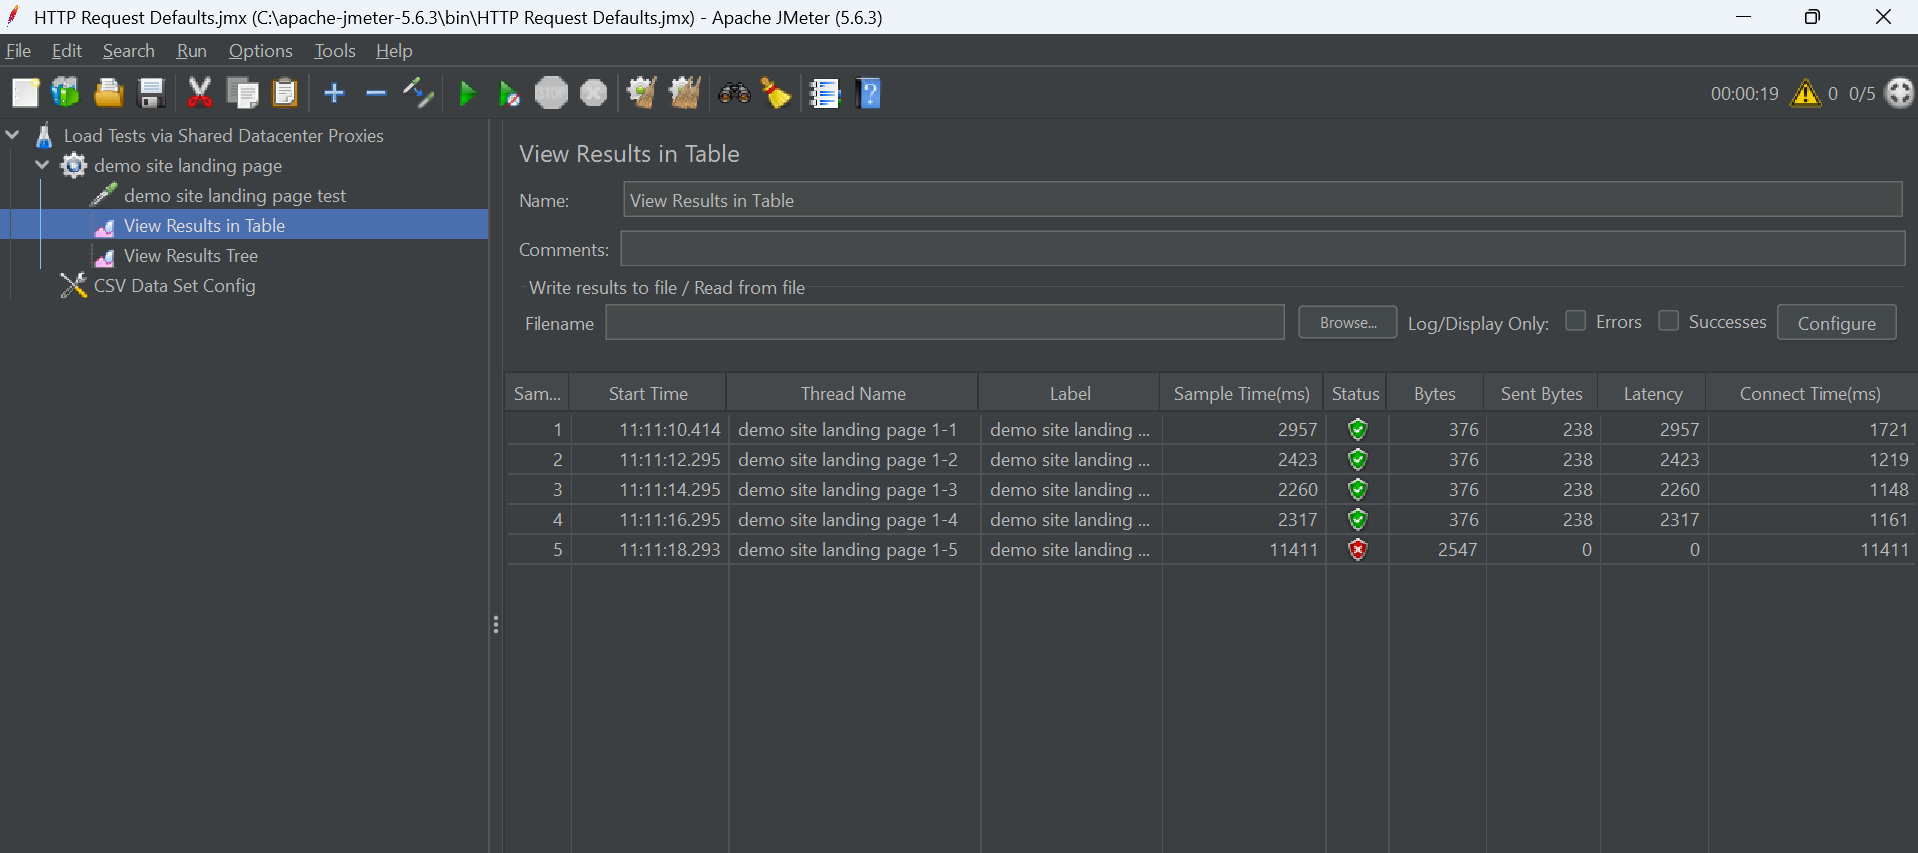This screenshot has width=1918, height=853.
Task: Click the Toggle enable/disable icon
Action: [418, 93]
